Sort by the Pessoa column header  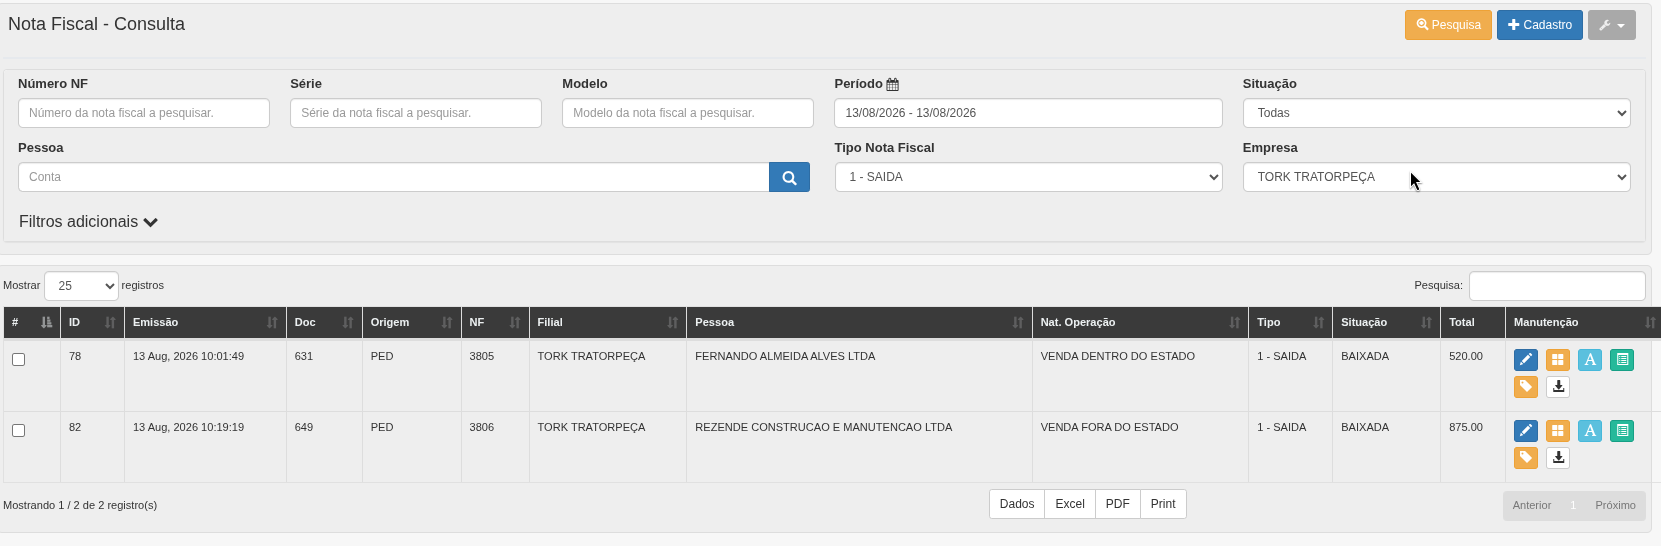pos(859,322)
